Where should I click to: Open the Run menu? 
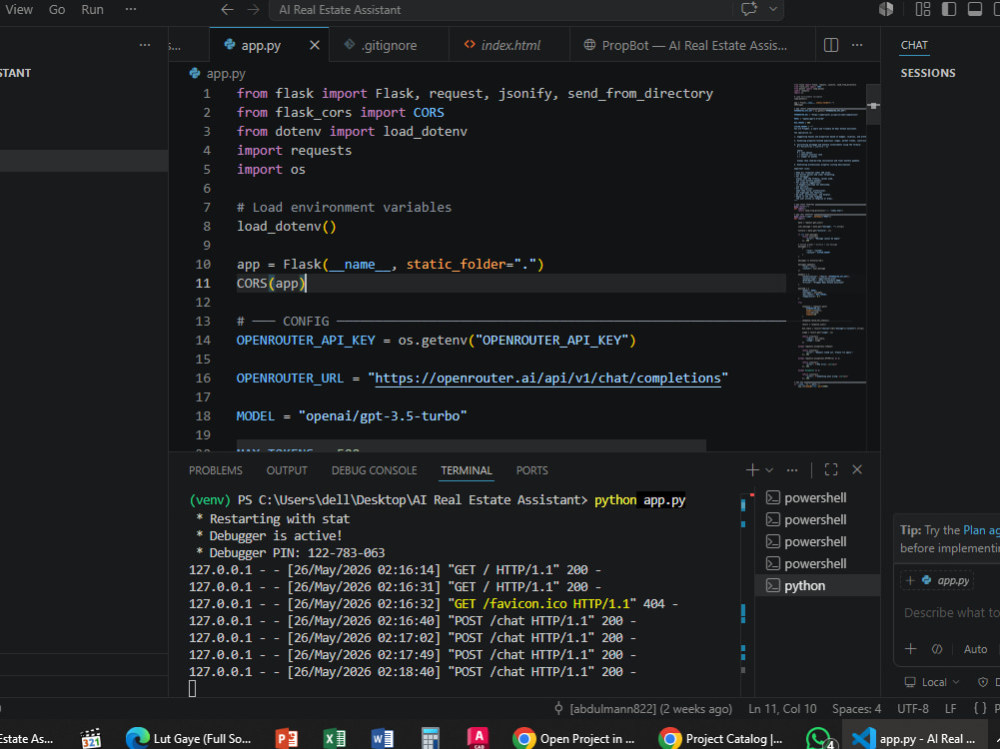[92, 10]
